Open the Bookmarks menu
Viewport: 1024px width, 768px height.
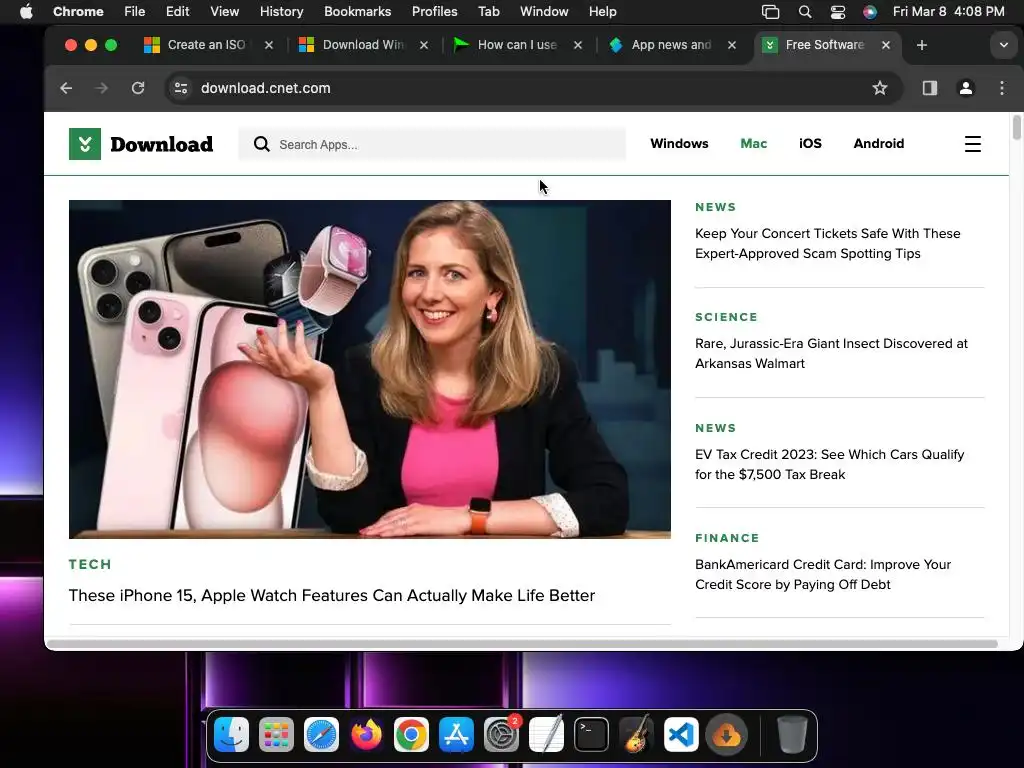pyautogui.click(x=357, y=12)
